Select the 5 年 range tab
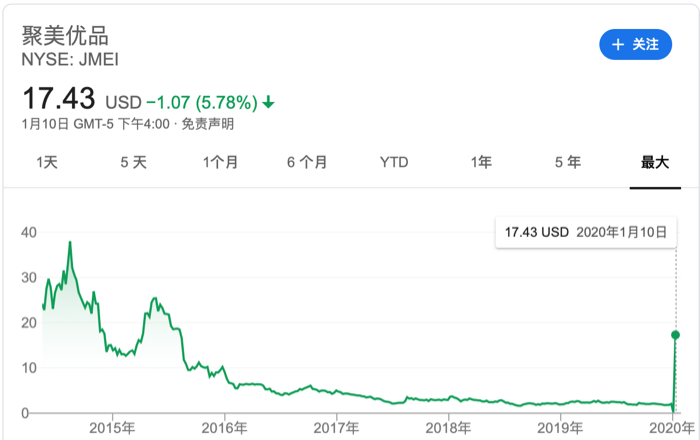 tap(568, 162)
